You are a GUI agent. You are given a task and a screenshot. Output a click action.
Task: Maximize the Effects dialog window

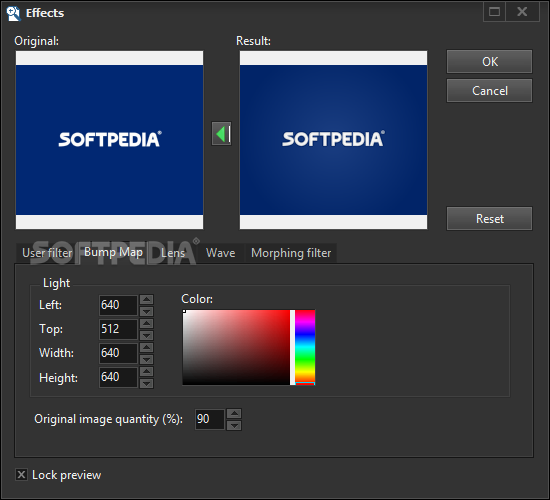(x=494, y=12)
